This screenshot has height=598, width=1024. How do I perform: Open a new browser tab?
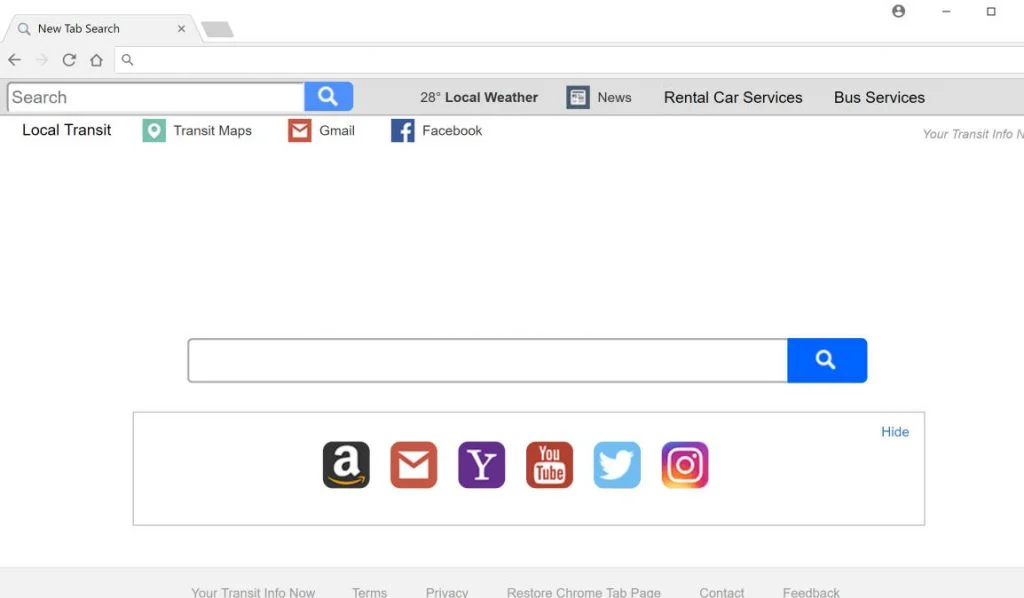(217, 29)
